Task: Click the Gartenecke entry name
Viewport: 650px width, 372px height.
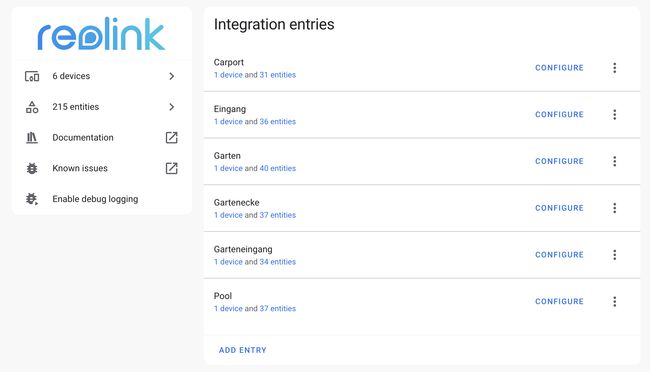Action: 237,203
